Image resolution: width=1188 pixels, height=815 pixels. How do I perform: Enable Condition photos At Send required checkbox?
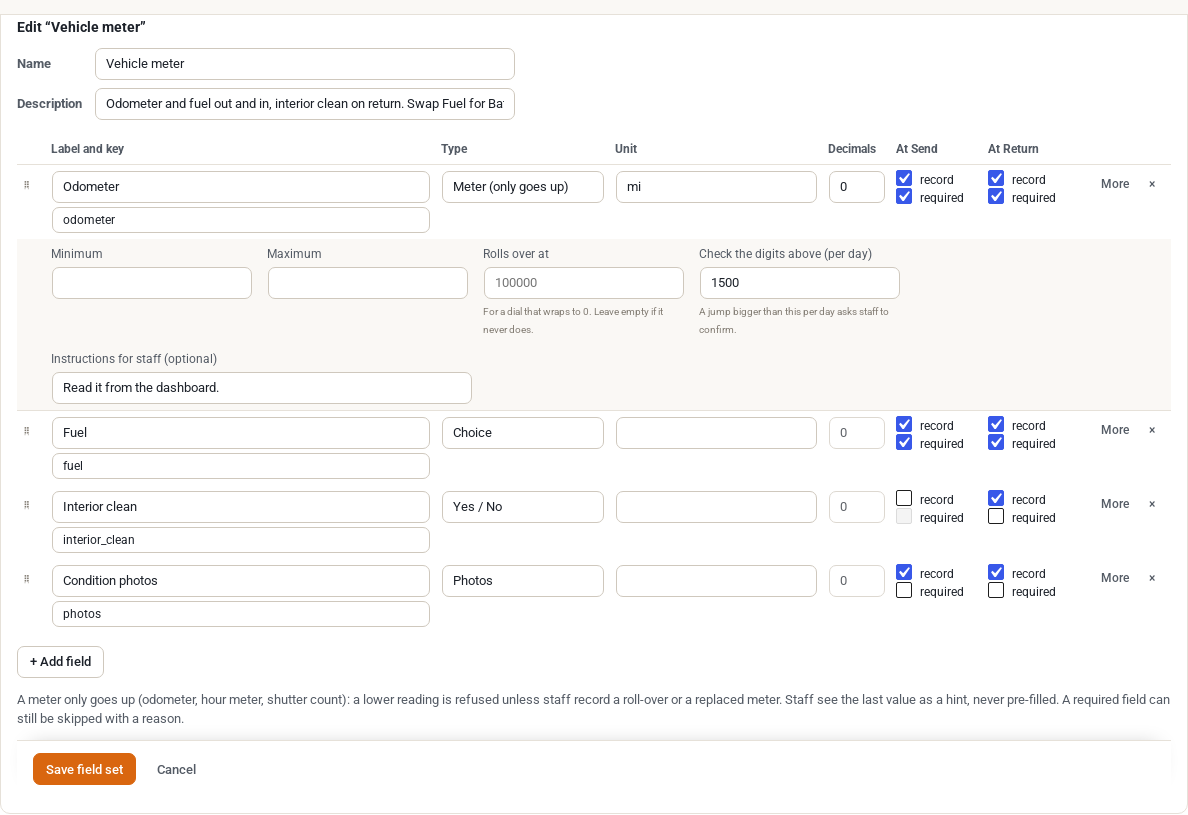[x=904, y=590]
